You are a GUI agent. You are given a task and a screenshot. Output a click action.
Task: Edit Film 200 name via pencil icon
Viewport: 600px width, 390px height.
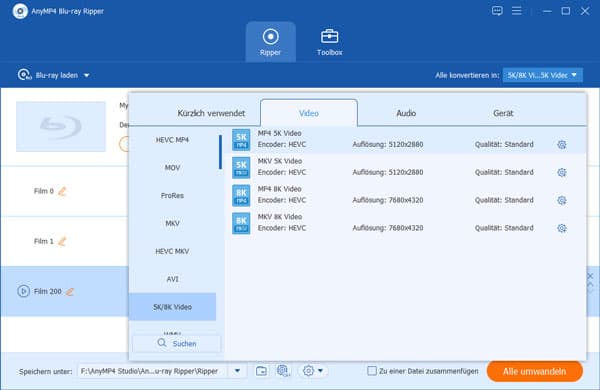pos(70,292)
